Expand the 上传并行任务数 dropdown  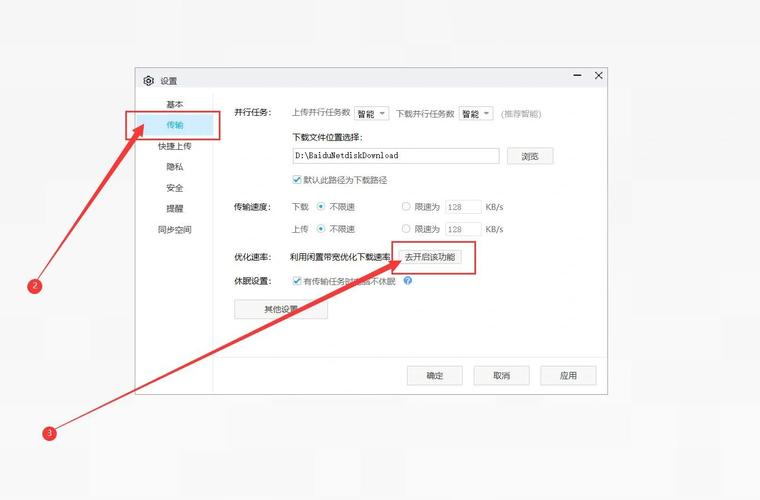pyautogui.click(x=371, y=113)
